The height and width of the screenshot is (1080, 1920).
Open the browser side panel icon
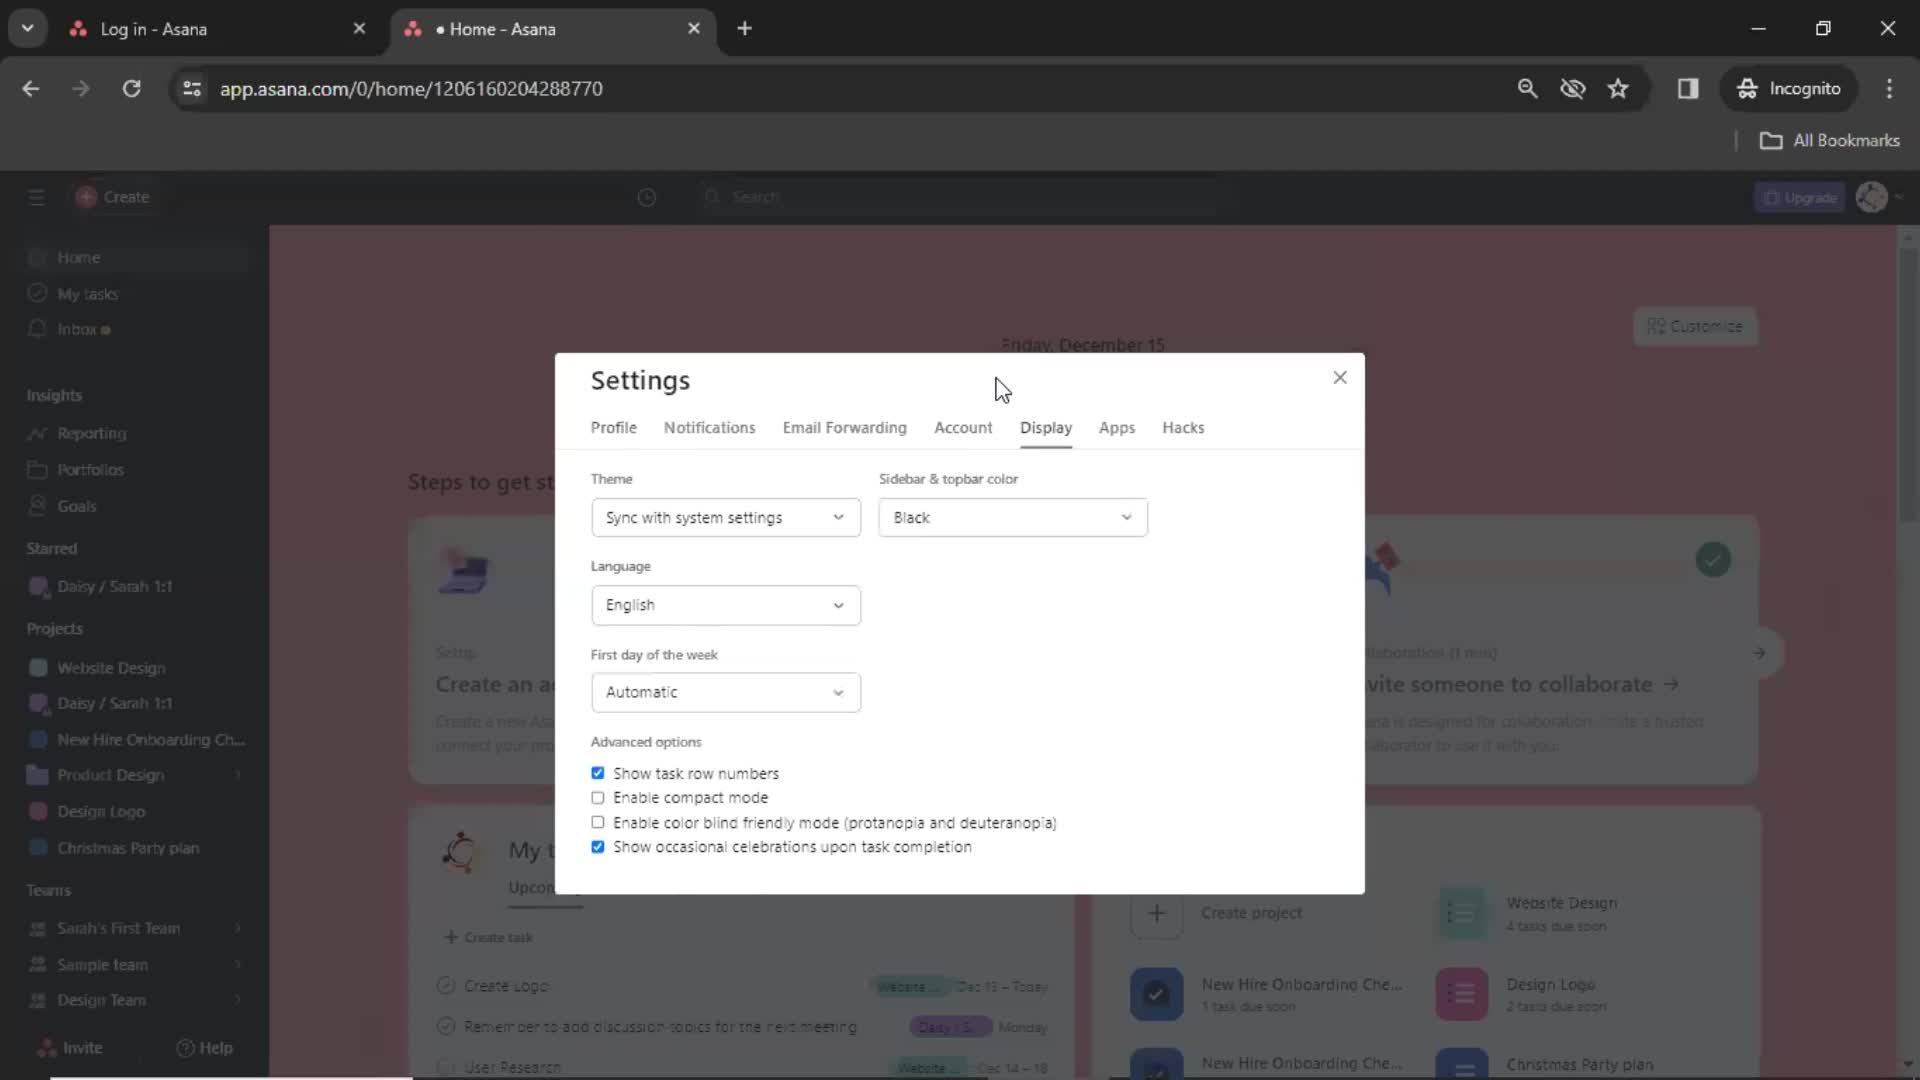click(1687, 88)
